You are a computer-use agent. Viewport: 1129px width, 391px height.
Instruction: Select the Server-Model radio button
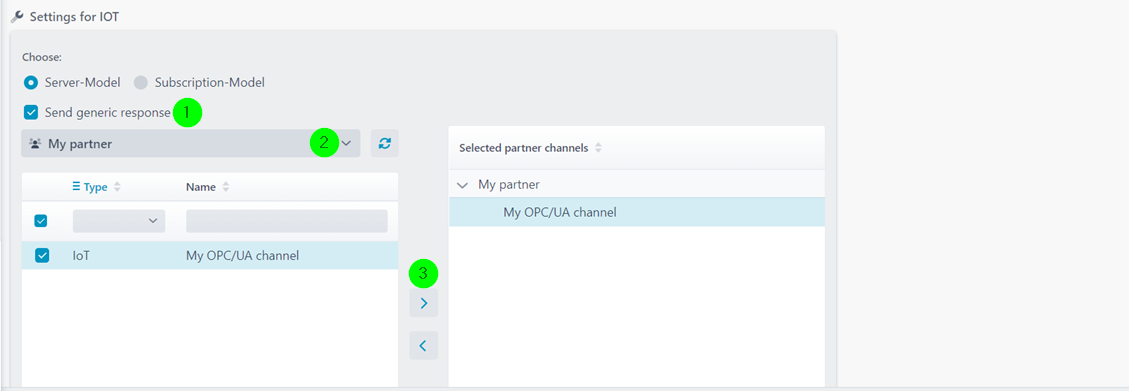(x=31, y=82)
